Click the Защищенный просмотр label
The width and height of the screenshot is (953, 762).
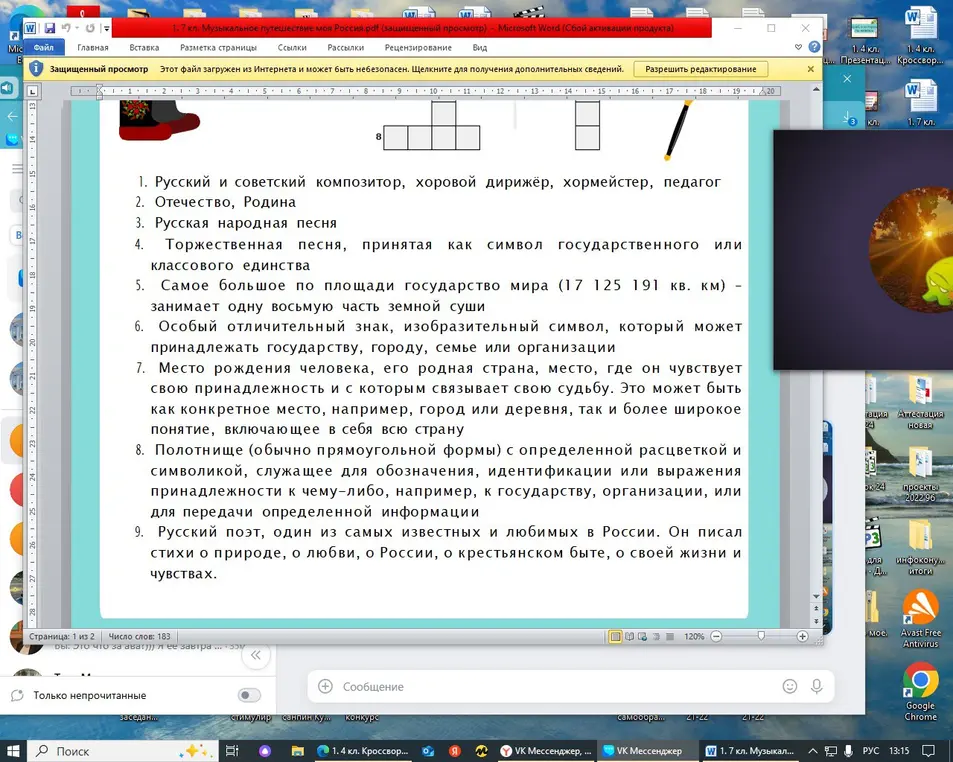99,69
